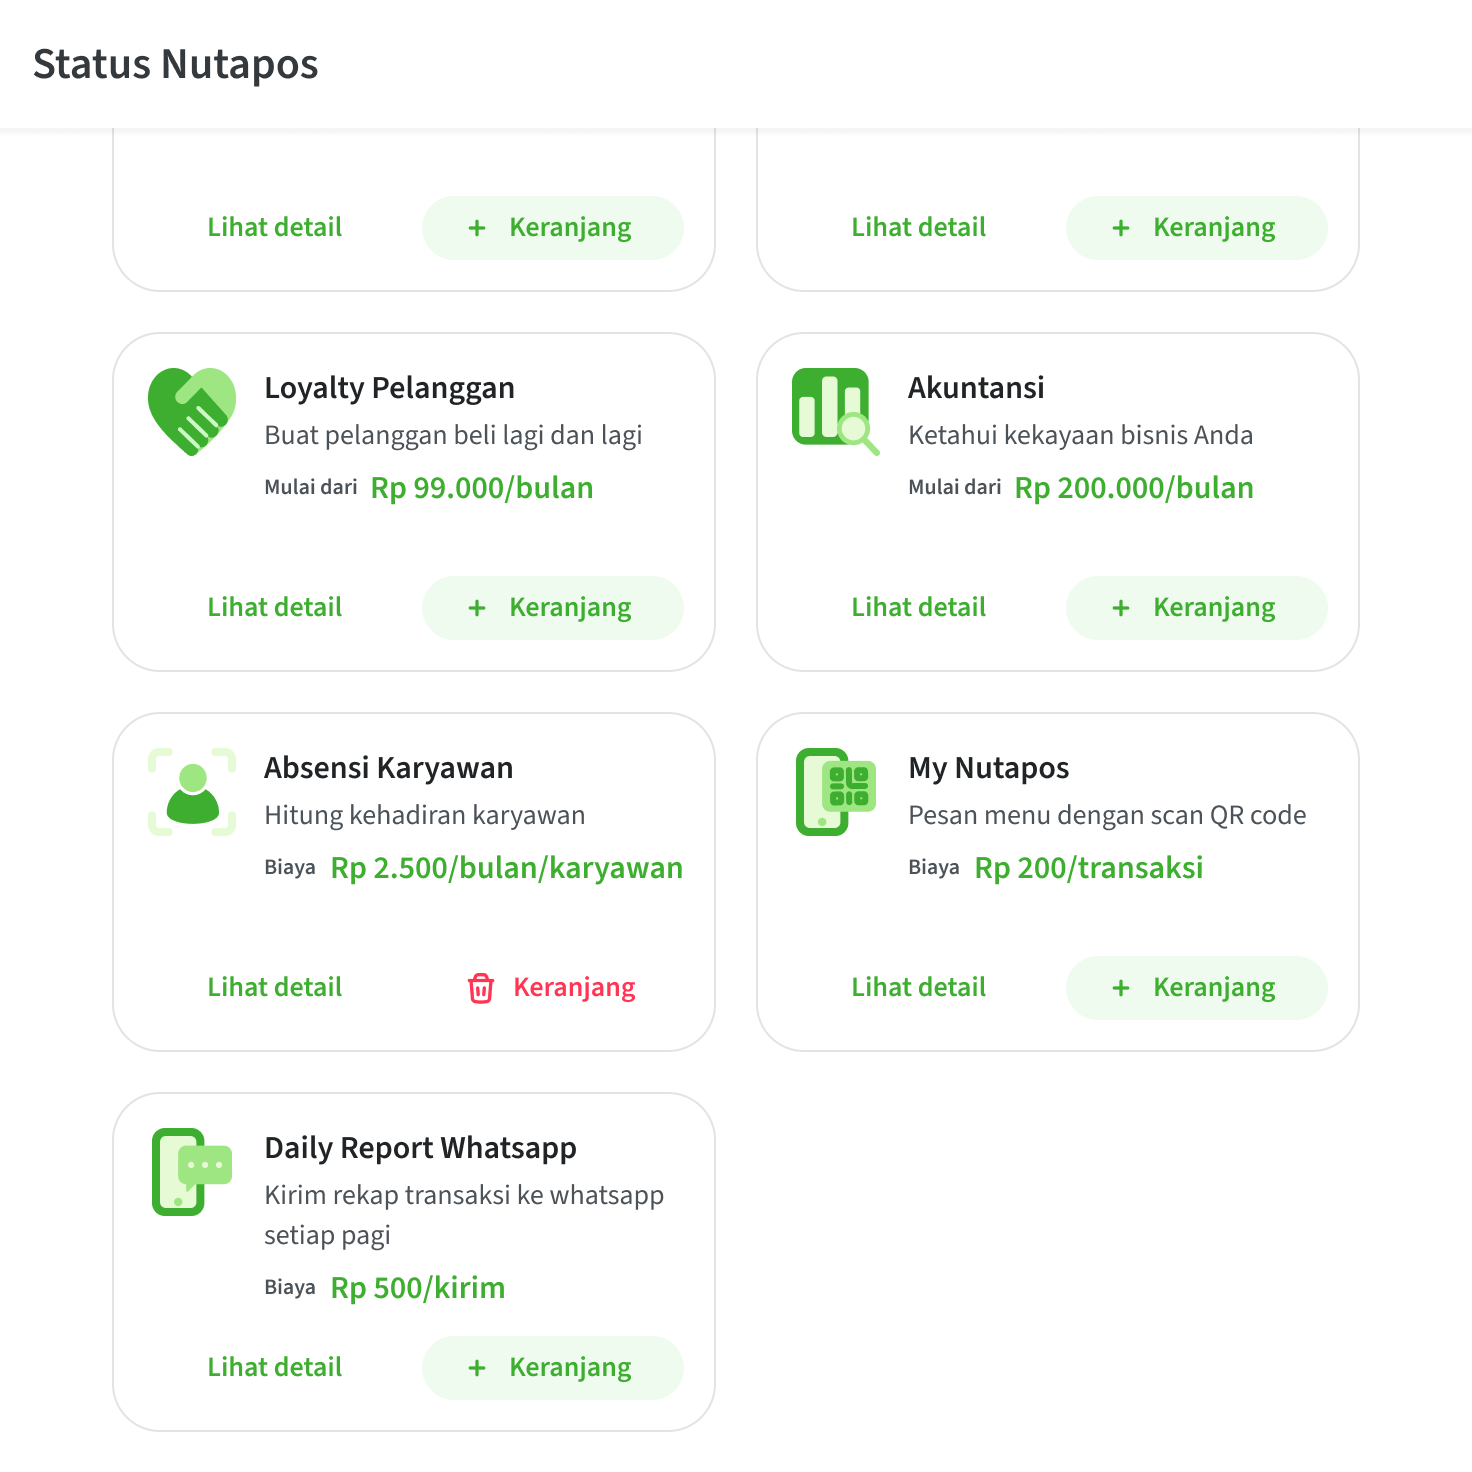This screenshot has width=1472, height=1472.
Task: Open Lihat detail for Daily Report Whatsapp
Action: click(275, 1368)
